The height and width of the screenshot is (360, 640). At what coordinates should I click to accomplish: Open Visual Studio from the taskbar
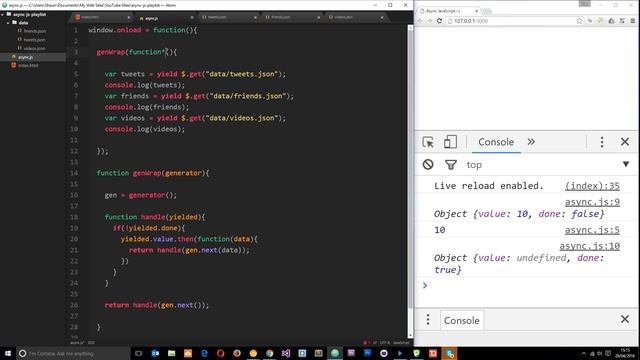pyautogui.click(x=286, y=353)
